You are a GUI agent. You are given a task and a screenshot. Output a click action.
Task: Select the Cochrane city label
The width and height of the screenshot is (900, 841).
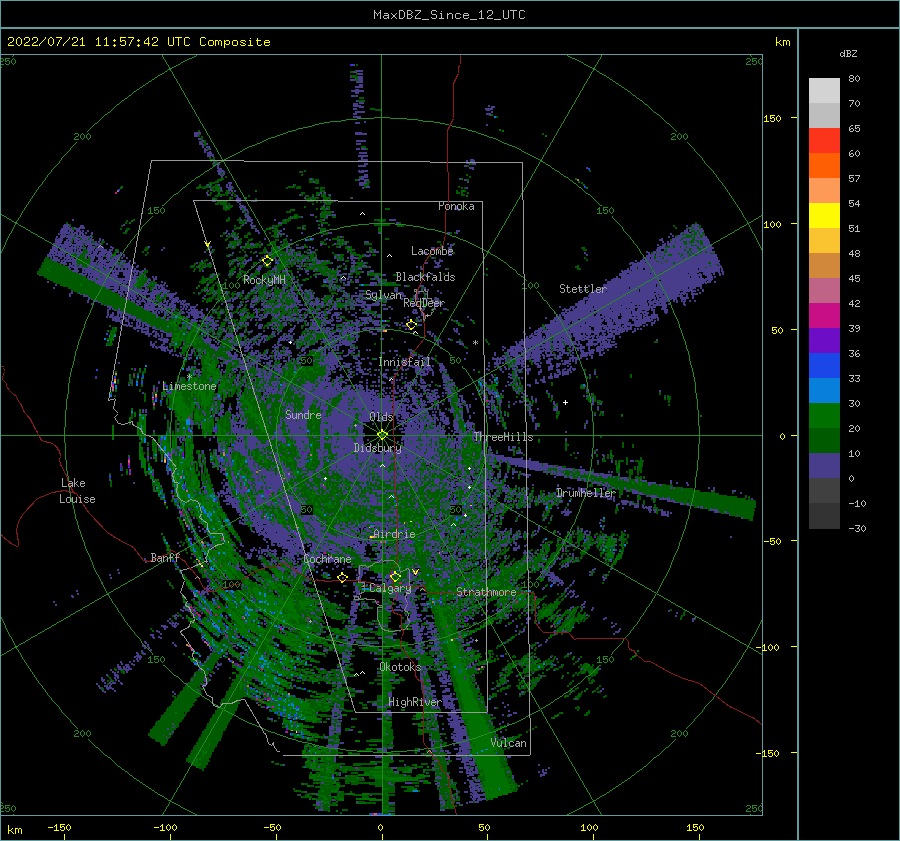[327, 559]
